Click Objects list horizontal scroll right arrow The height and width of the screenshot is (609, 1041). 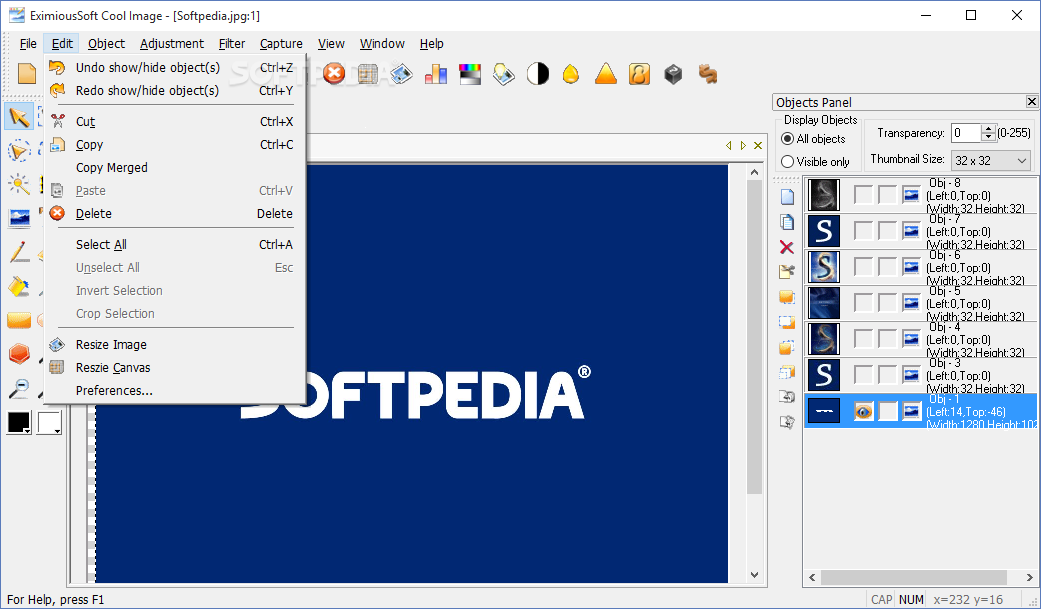coord(1030,577)
